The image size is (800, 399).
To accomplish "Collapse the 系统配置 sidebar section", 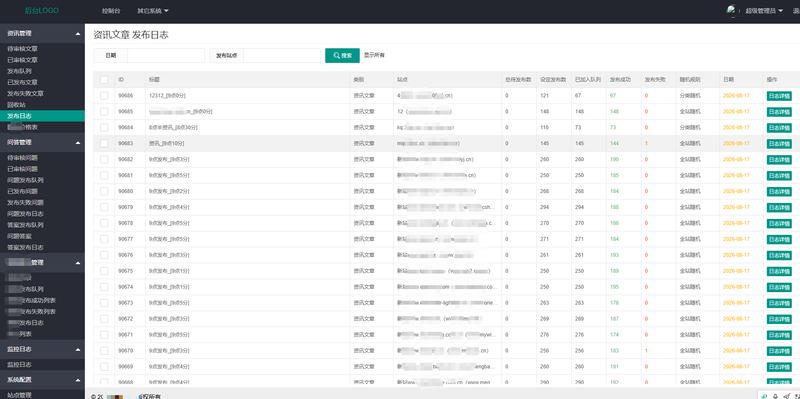I will [x=42, y=380].
